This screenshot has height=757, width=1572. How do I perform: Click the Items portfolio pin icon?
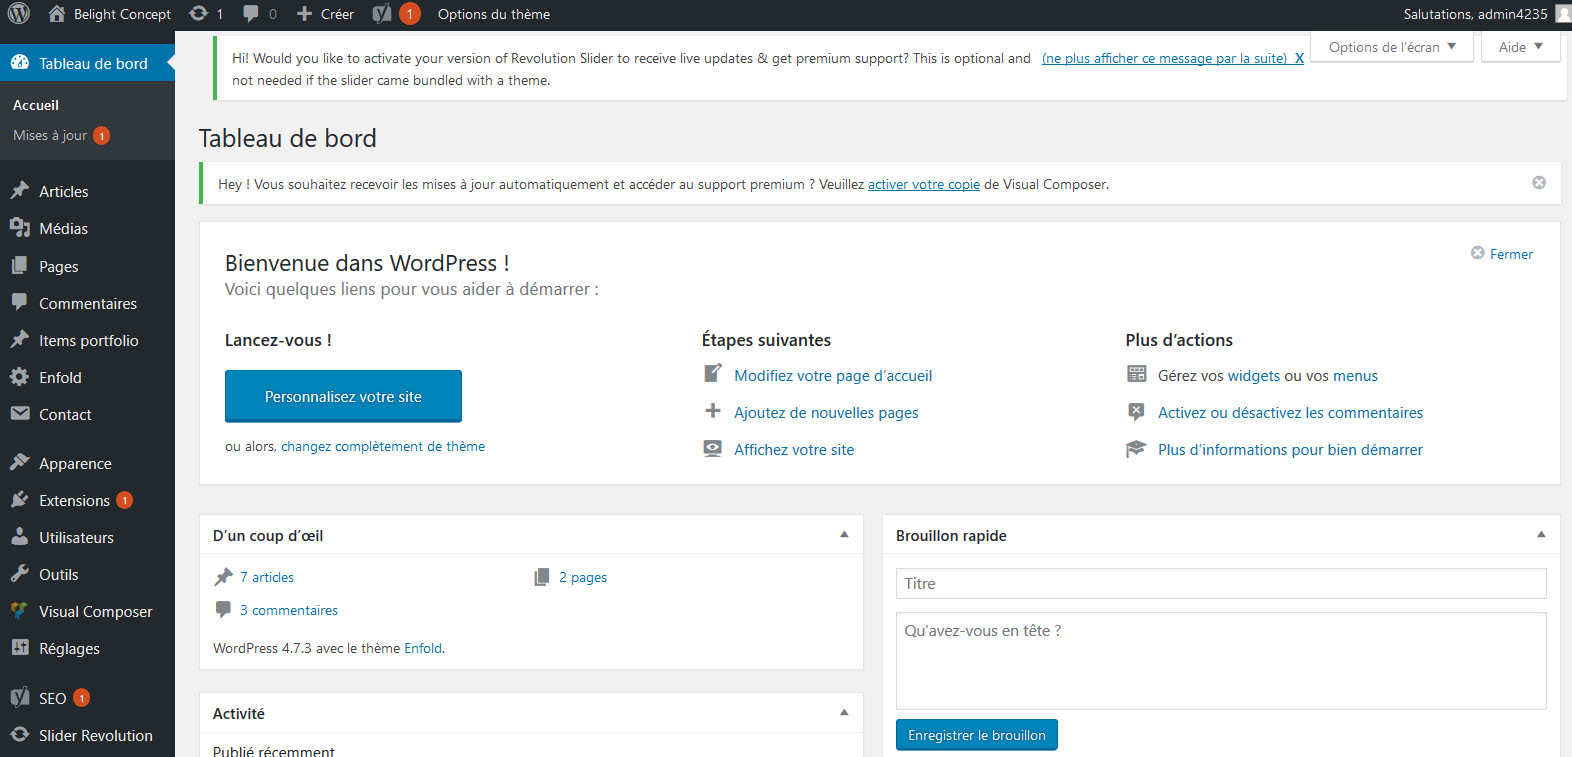tap(20, 339)
